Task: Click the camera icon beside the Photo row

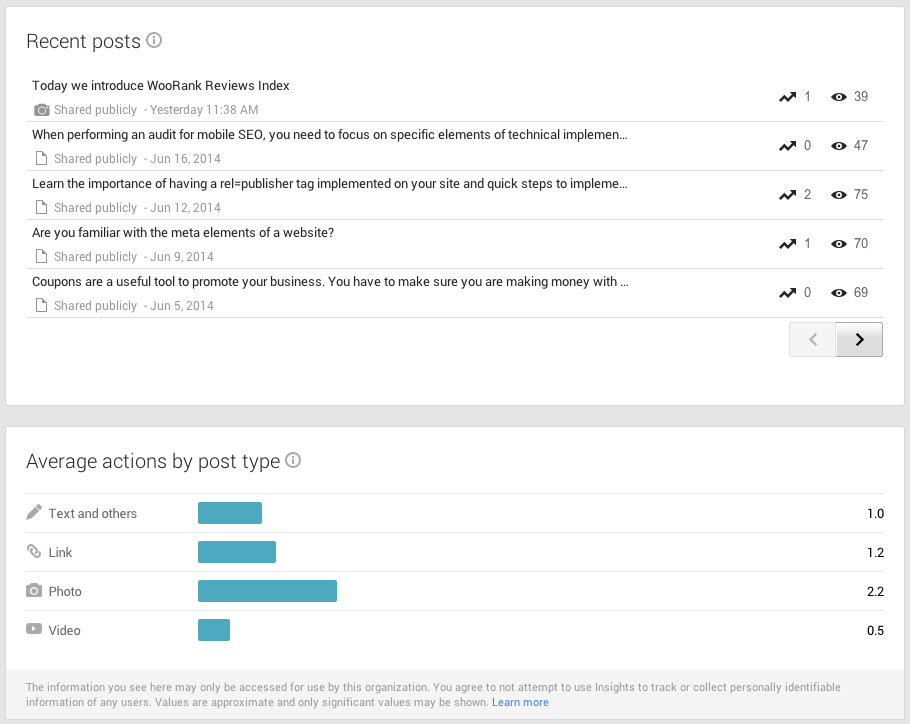Action: tap(33, 590)
